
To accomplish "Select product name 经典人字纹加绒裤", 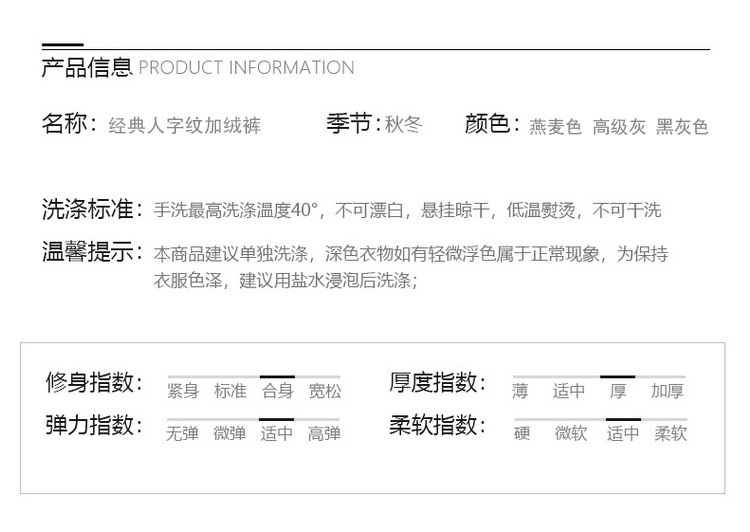I will click(185, 125).
